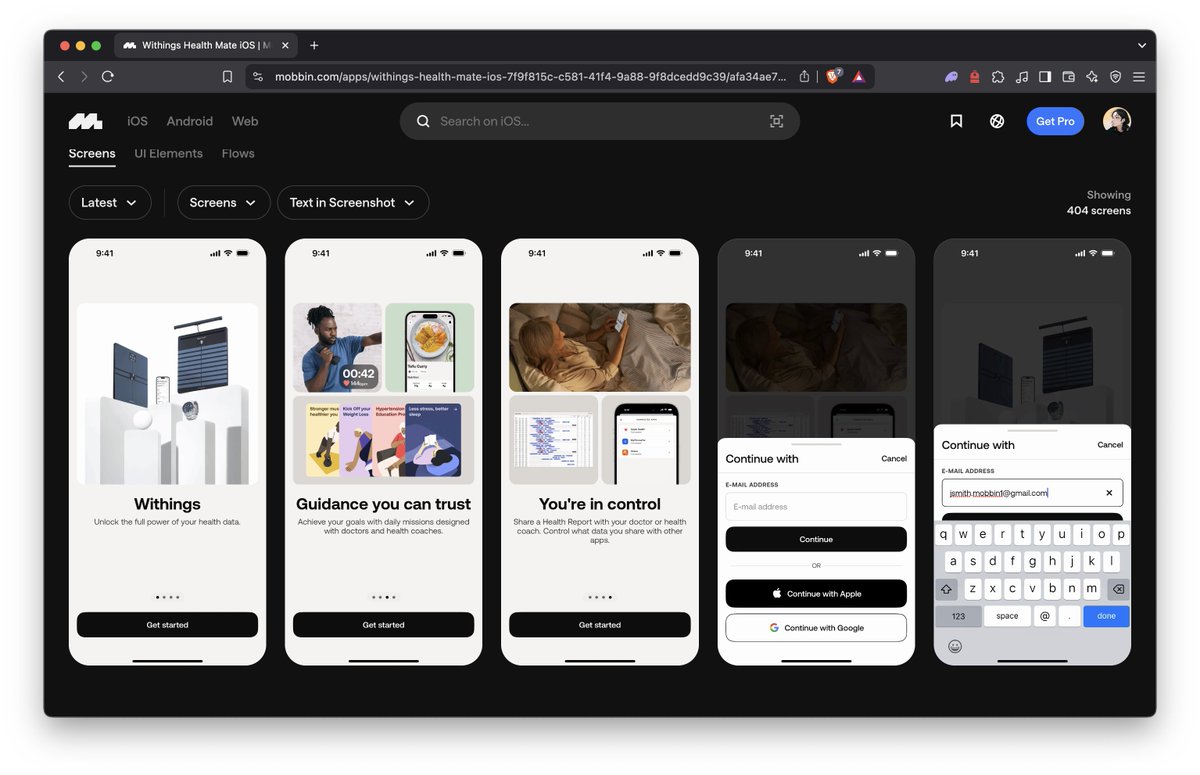The image size is (1200, 775).
Task: Click Continue with Google
Action: coord(816,628)
